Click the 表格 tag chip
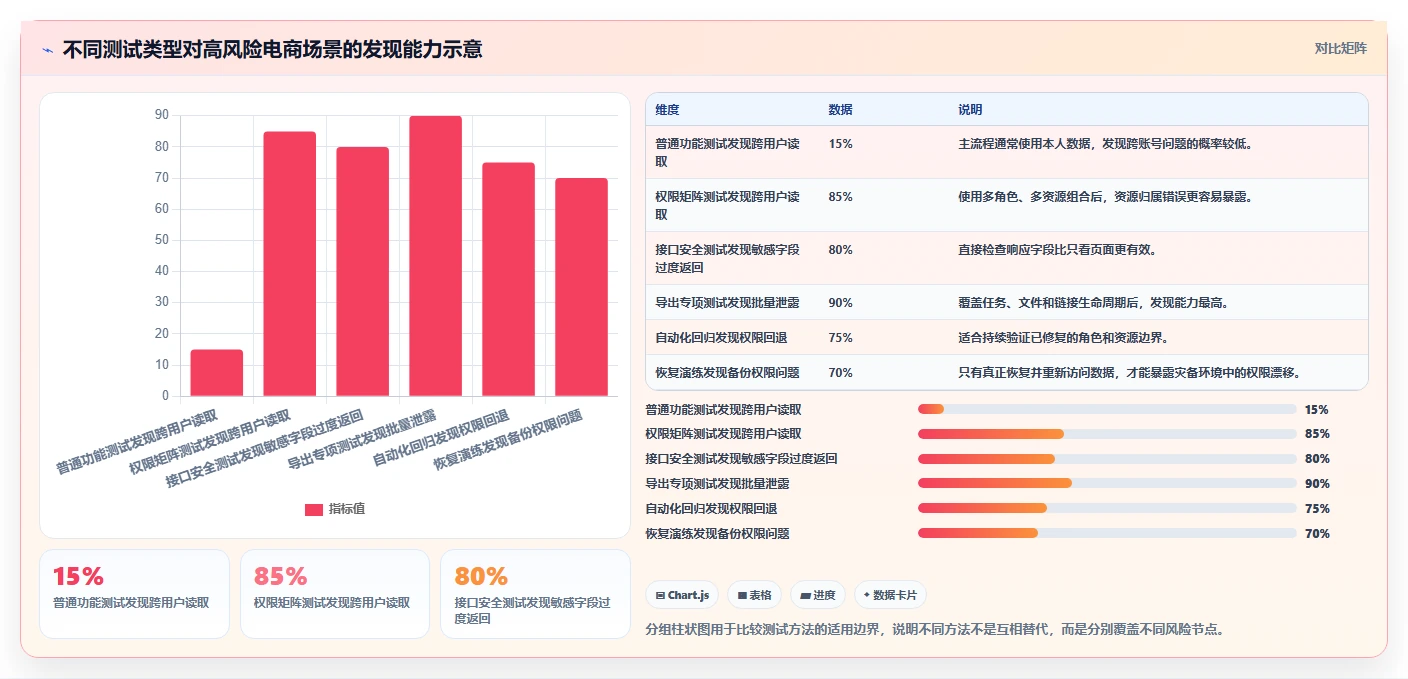This screenshot has height=679, width=1408. tap(754, 595)
